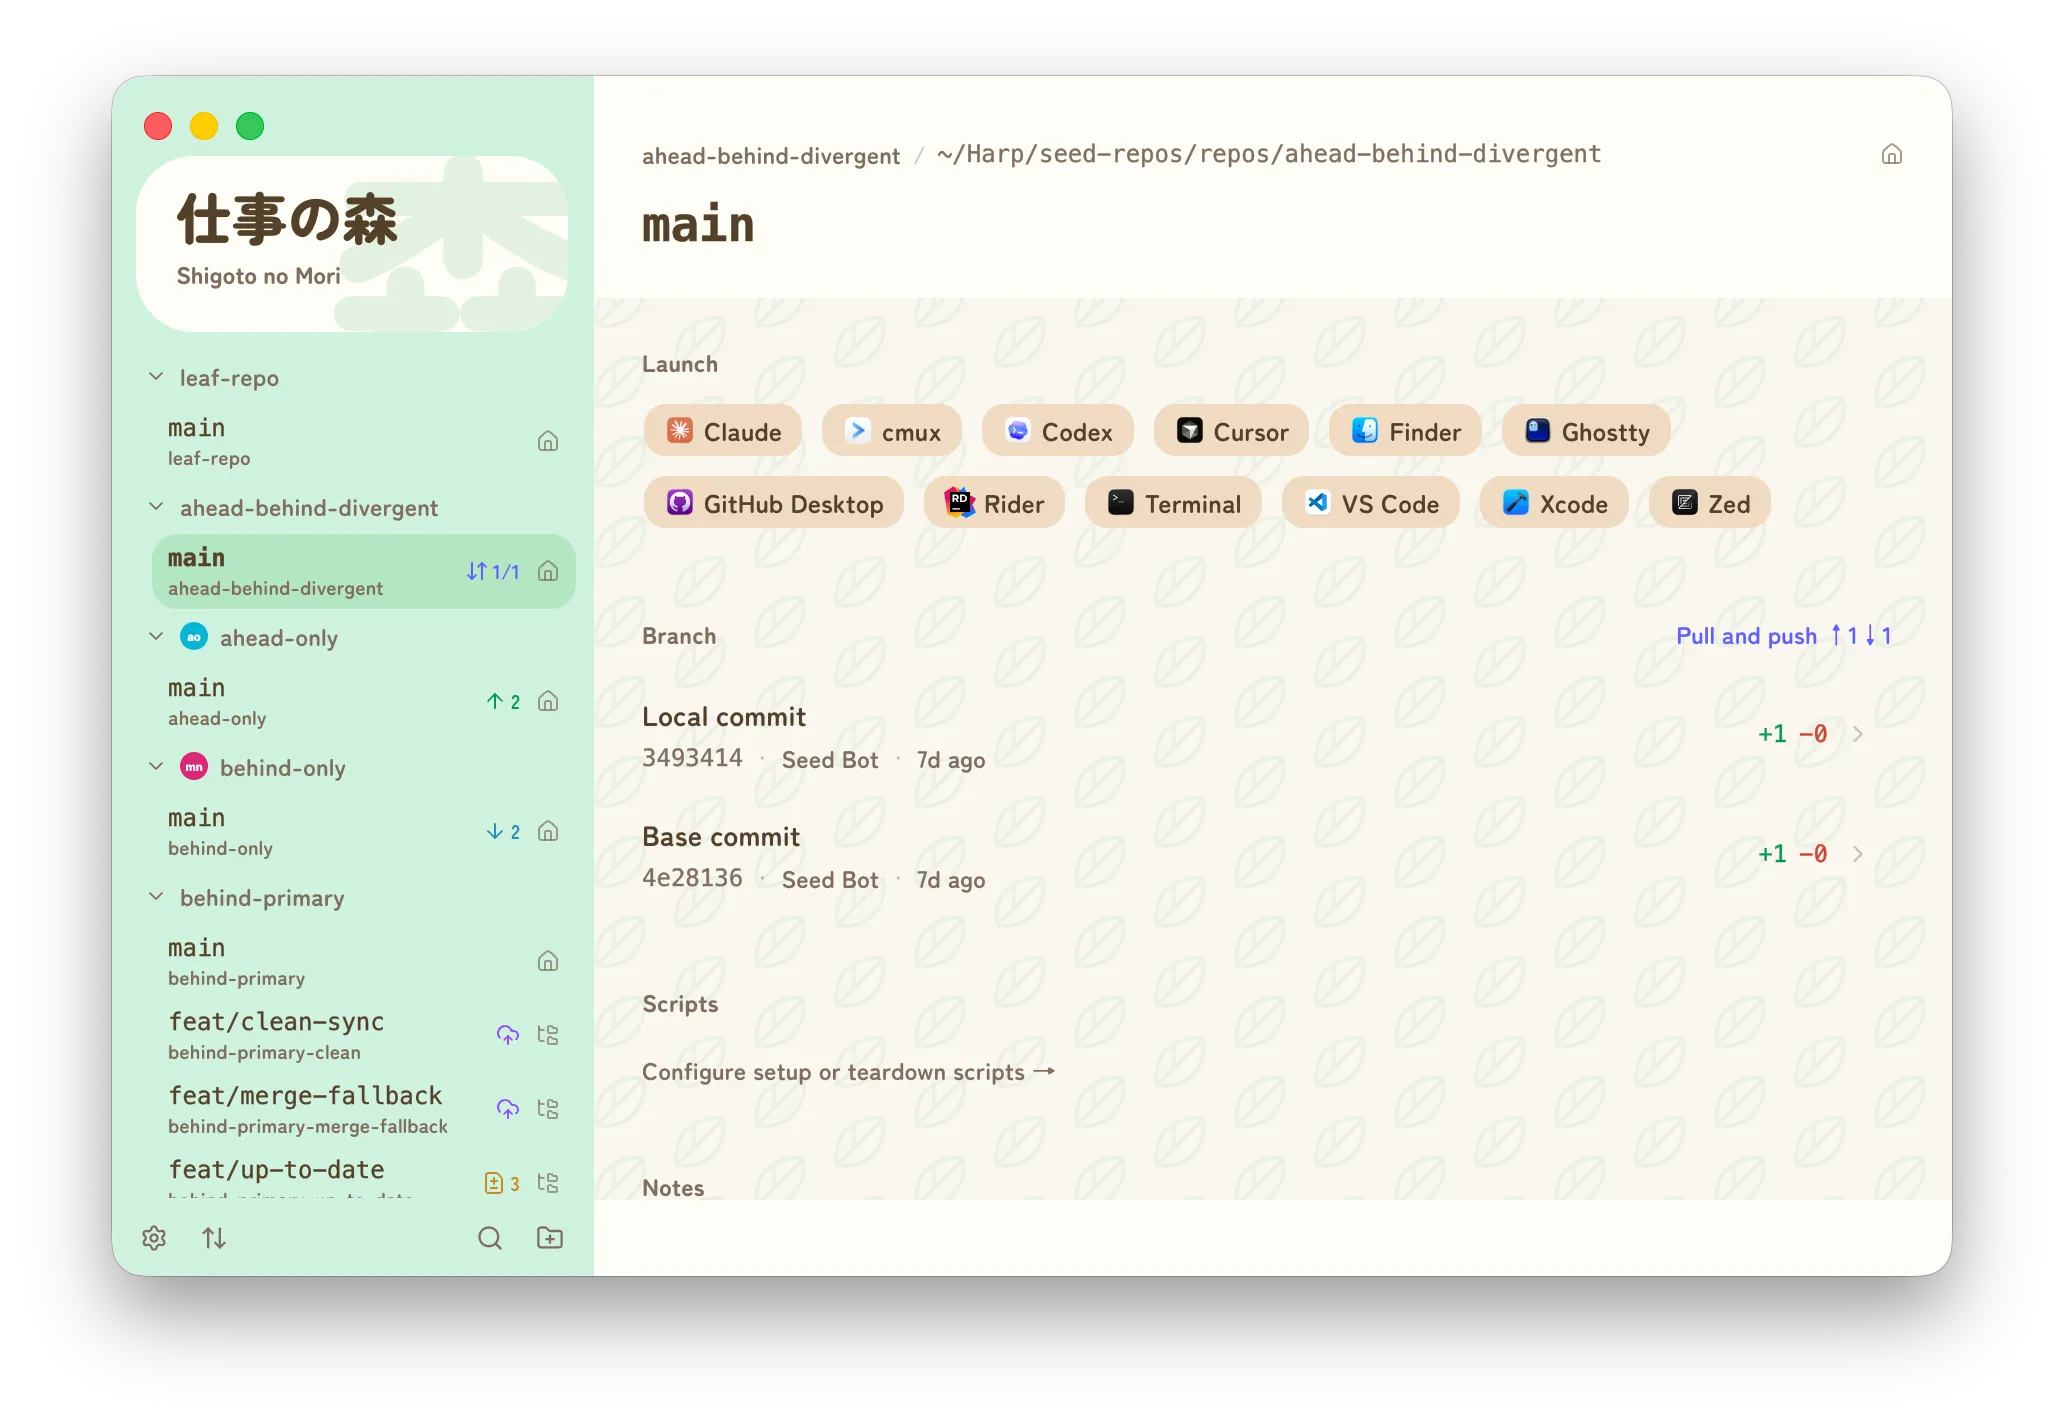Image resolution: width=2064 pixels, height=1424 pixels.
Task: Click Configure setup or teardown scripts link
Action: [849, 1072]
